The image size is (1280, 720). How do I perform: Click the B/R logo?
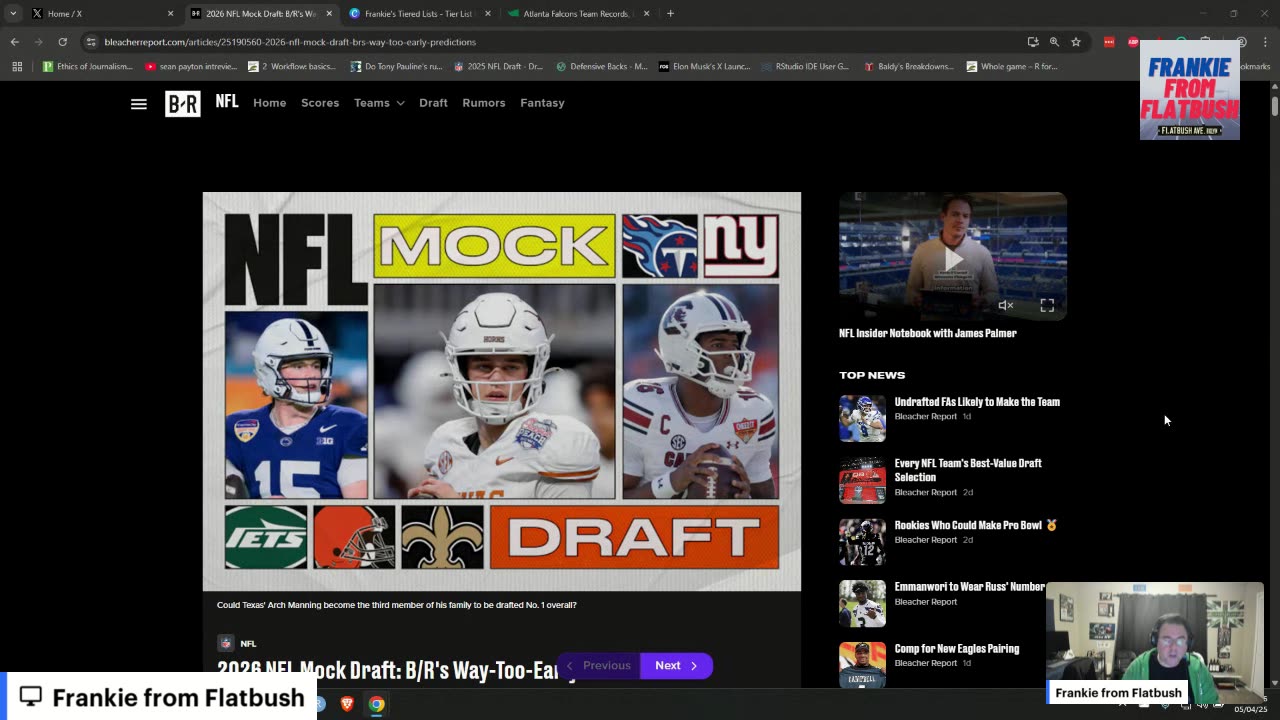tap(183, 103)
